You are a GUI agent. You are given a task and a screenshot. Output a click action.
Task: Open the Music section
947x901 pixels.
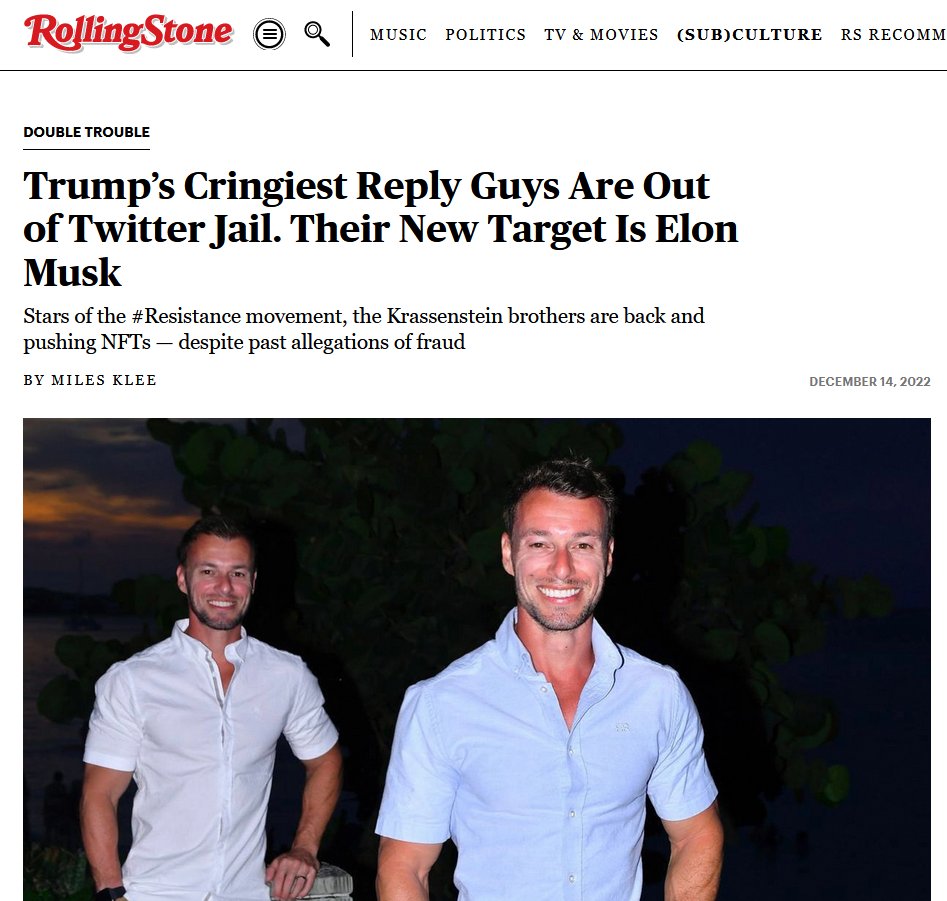(398, 34)
